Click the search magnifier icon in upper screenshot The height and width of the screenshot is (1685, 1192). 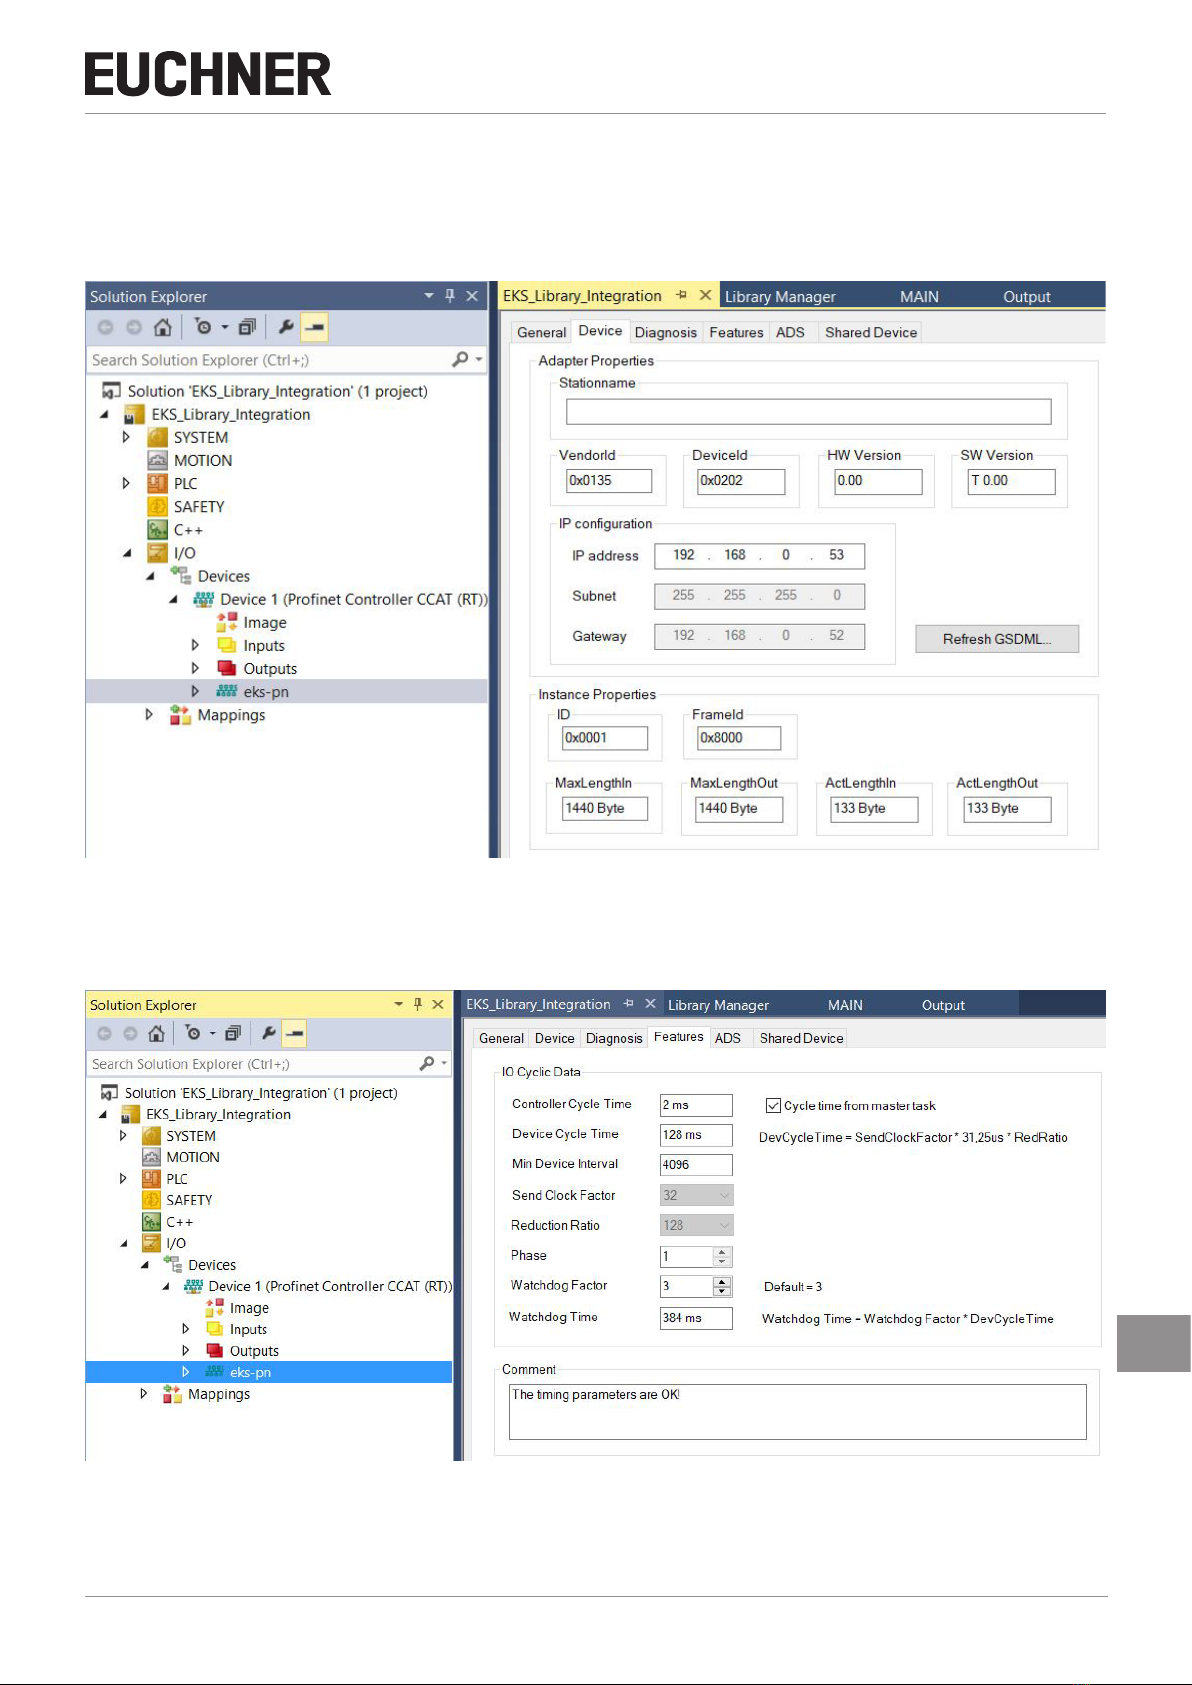coord(460,359)
